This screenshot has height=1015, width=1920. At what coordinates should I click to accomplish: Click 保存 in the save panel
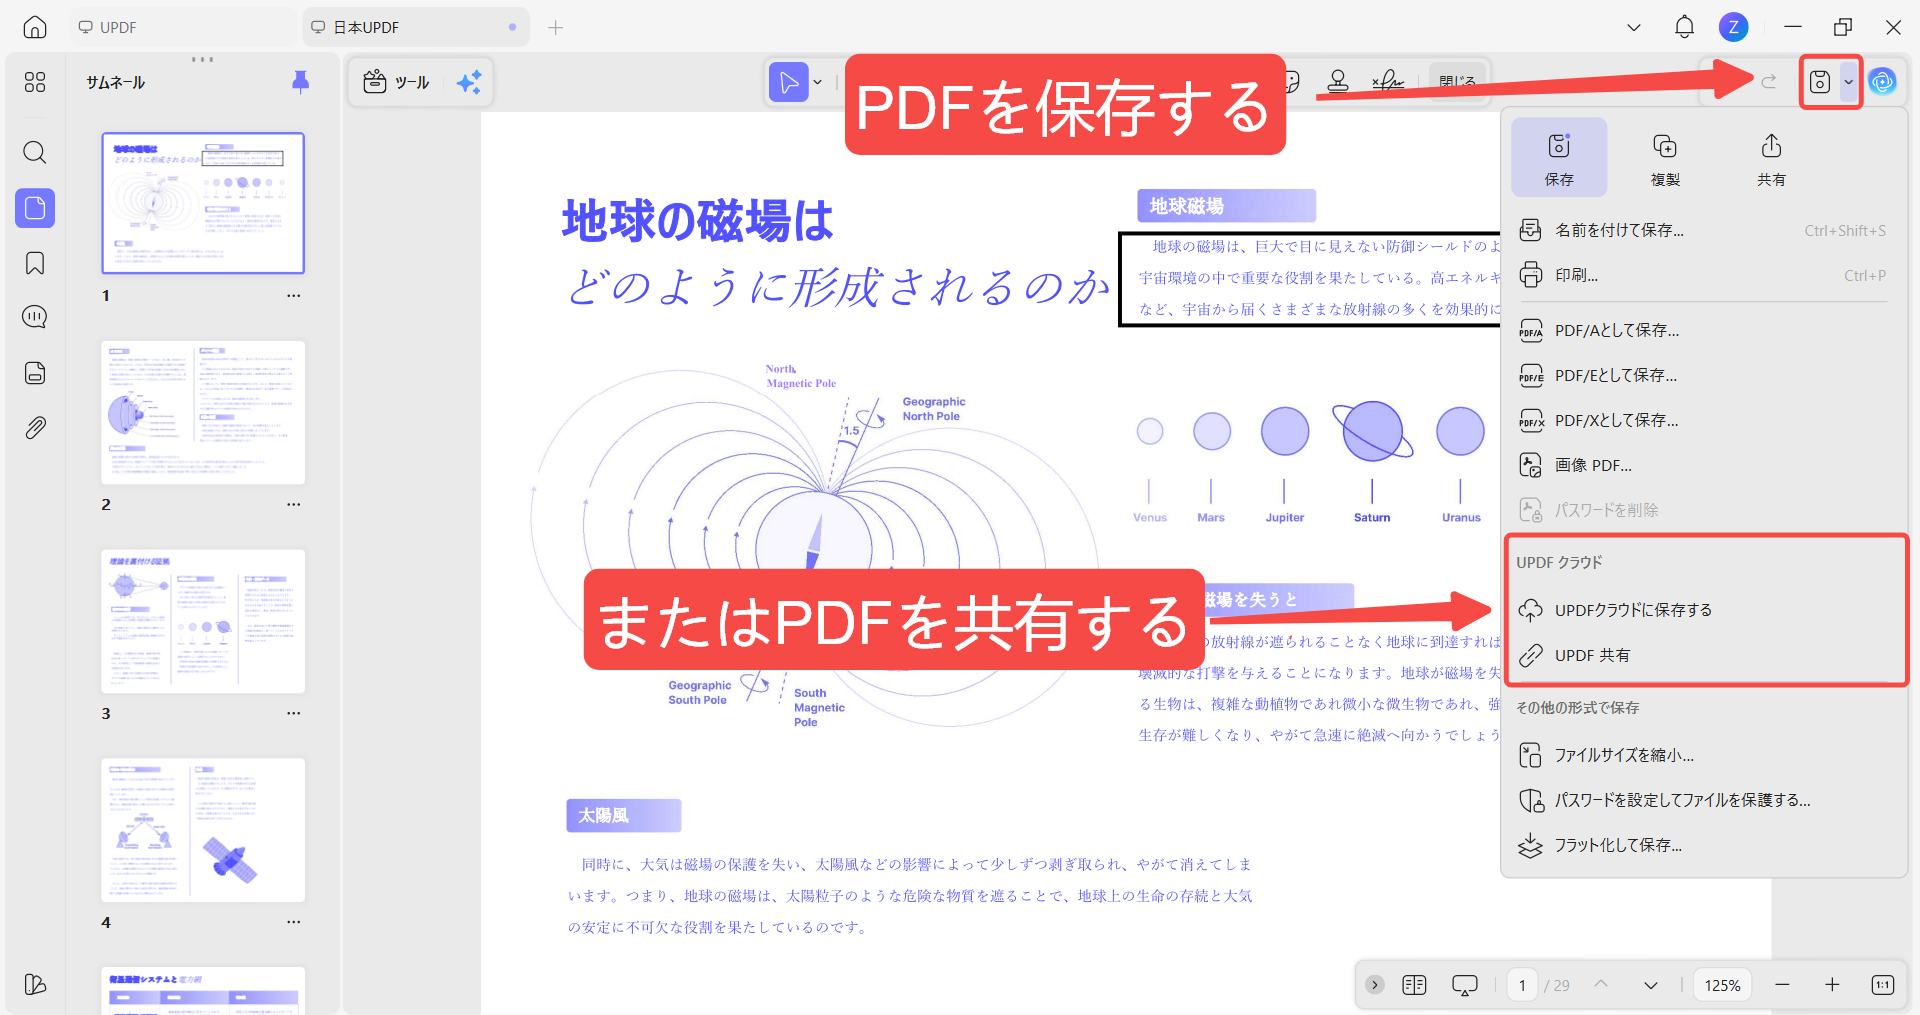click(1559, 158)
